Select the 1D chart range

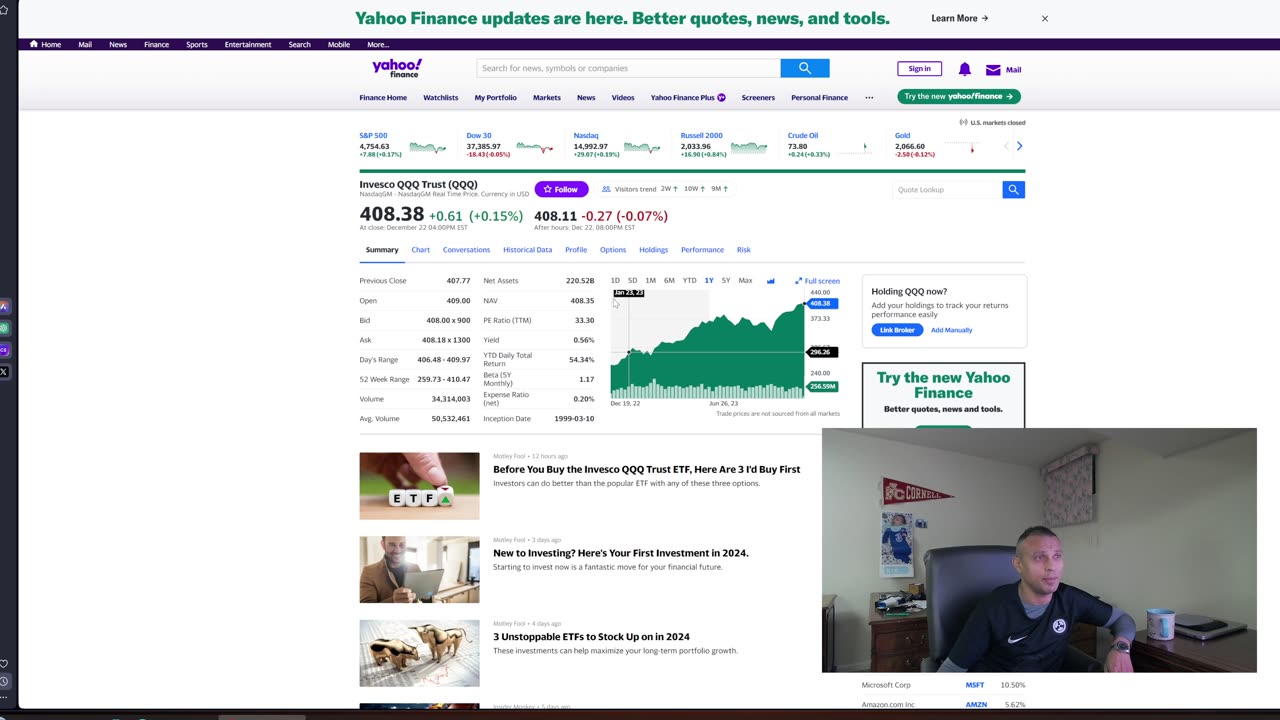tap(615, 281)
